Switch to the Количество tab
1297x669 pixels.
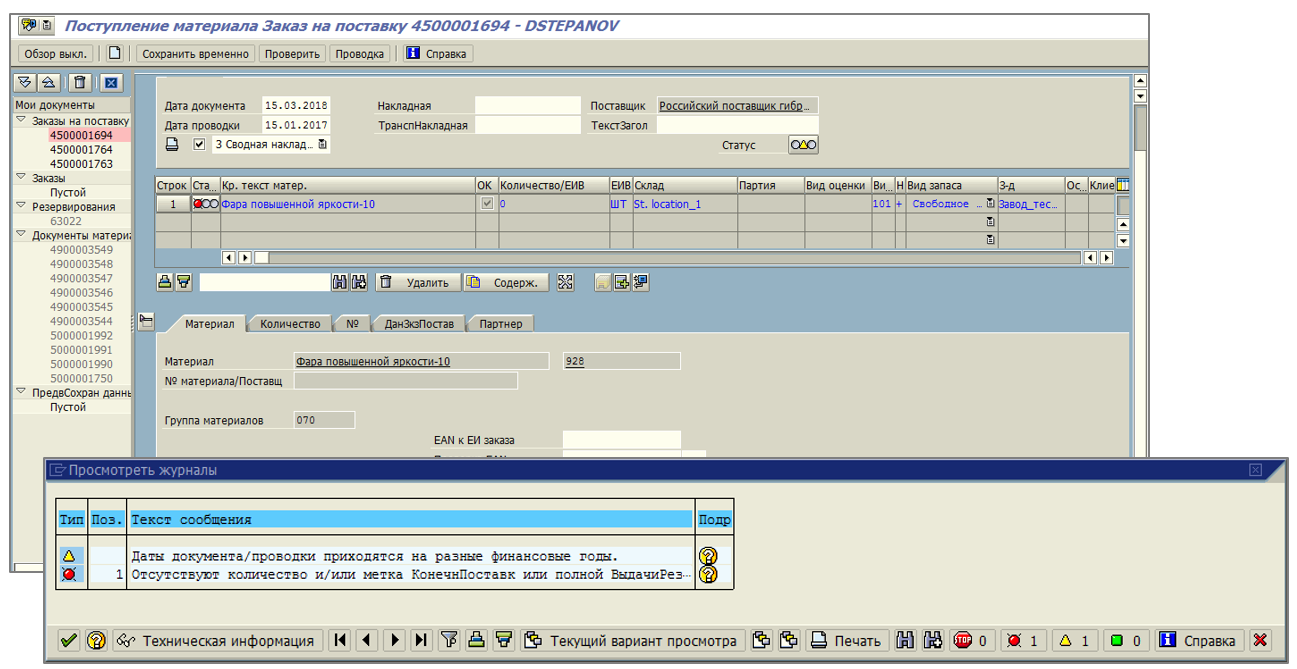[290, 323]
